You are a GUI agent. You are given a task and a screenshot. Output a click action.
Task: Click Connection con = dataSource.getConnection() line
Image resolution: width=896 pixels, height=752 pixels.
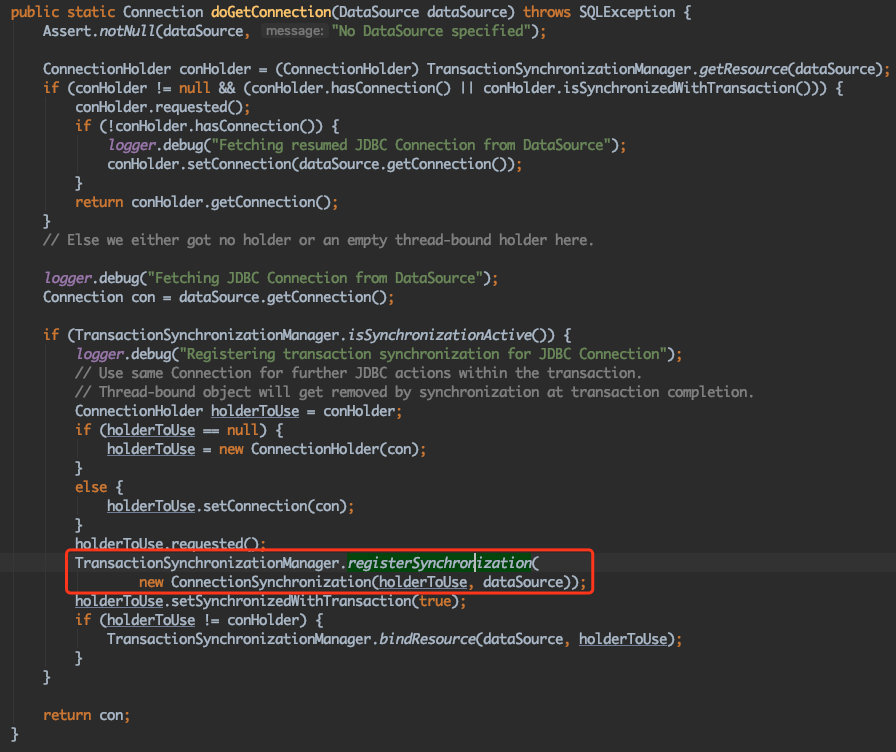coord(218,297)
